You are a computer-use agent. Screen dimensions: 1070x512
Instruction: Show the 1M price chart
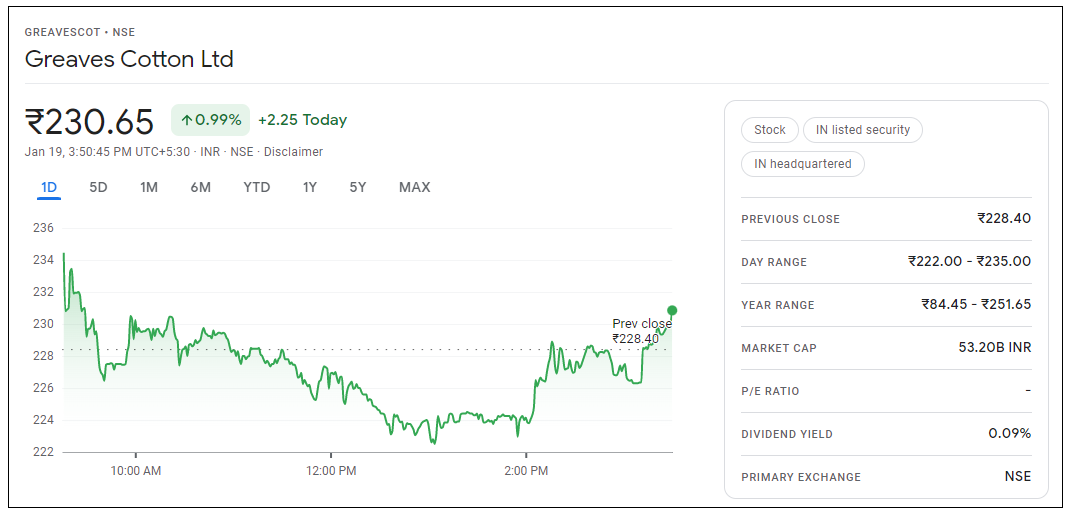149,187
